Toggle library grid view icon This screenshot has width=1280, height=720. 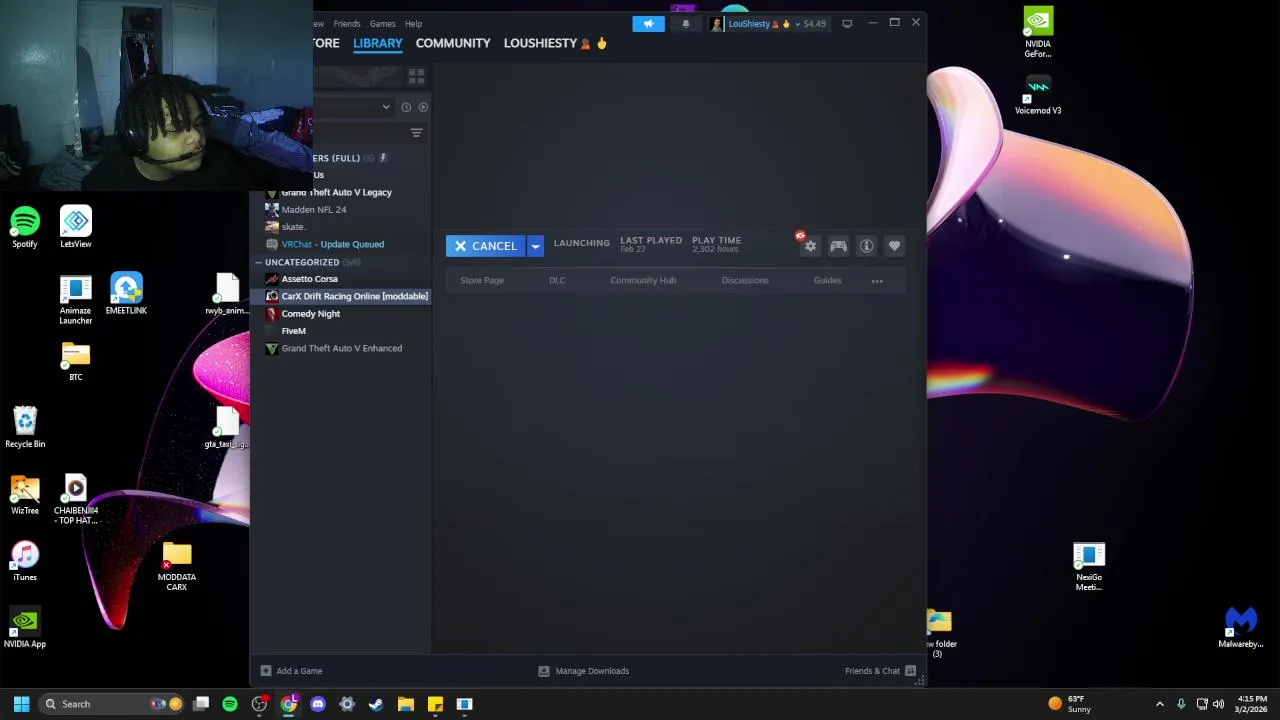(416, 76)
